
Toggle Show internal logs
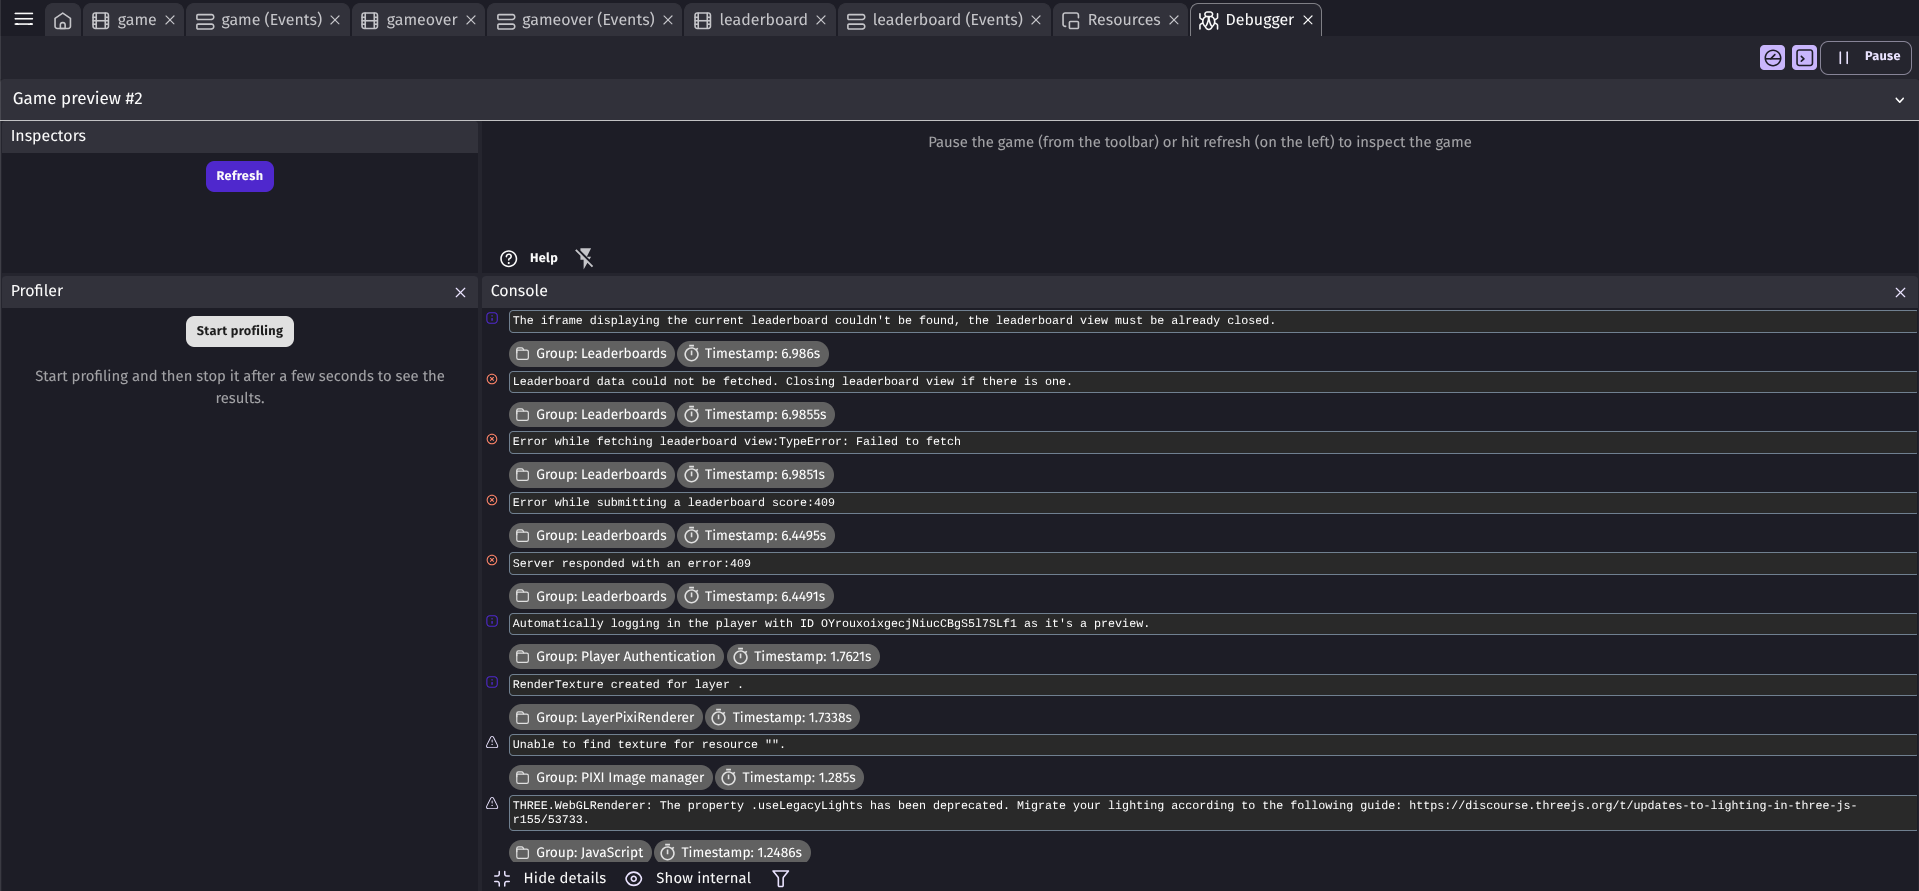(x=688, y=878)
